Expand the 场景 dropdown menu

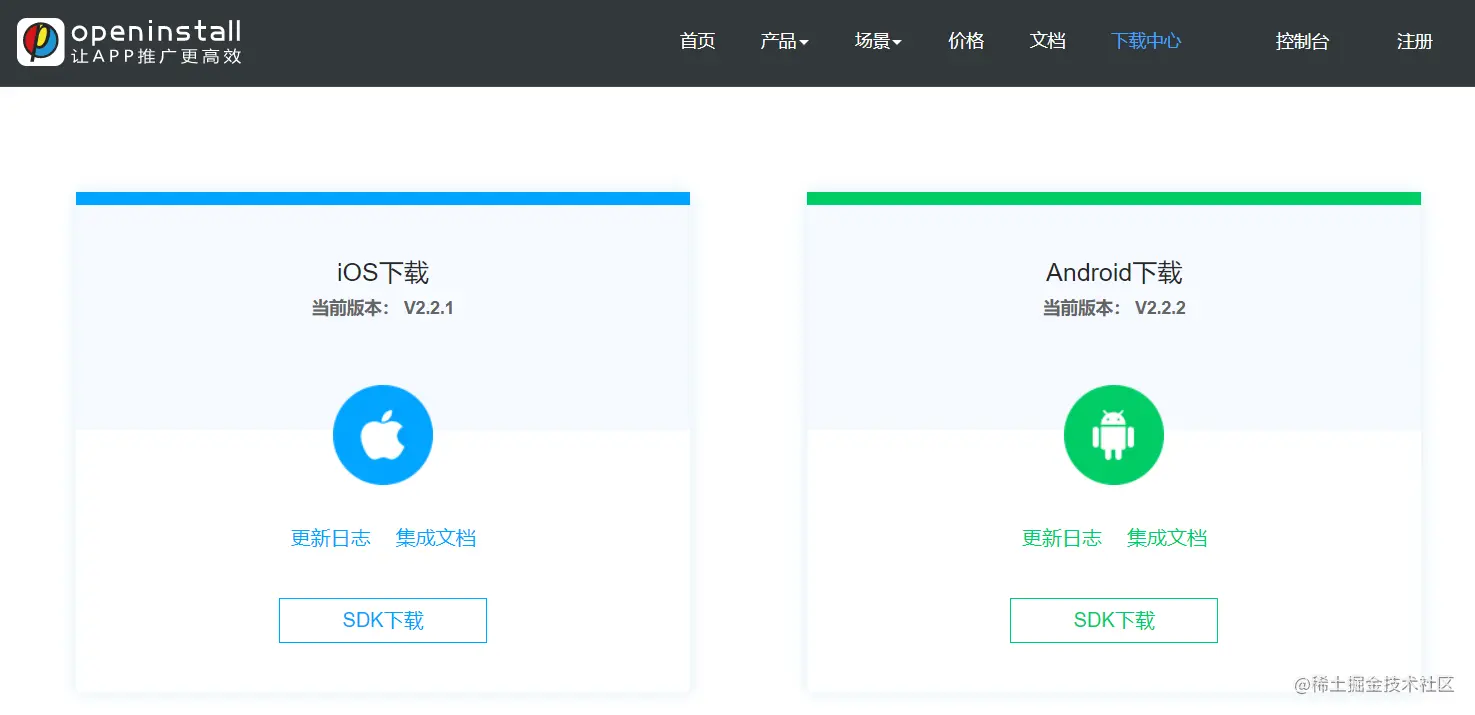[878, 41]
